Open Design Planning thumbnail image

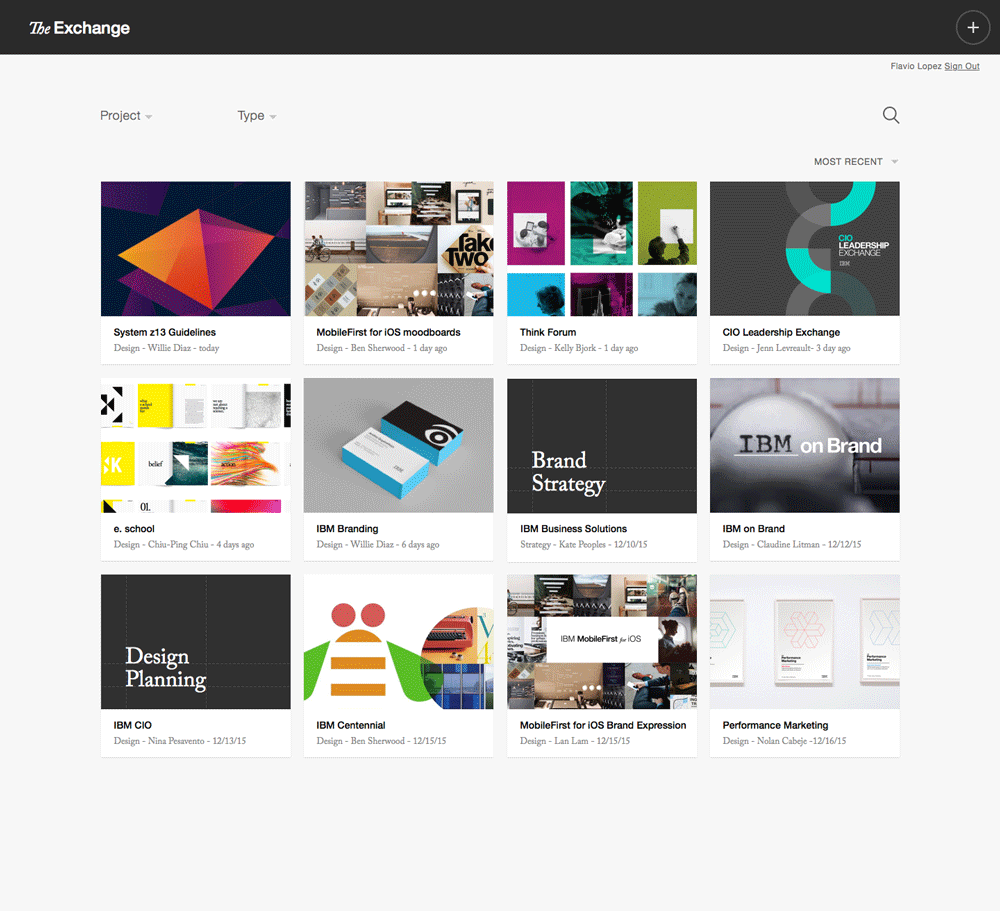196,641
